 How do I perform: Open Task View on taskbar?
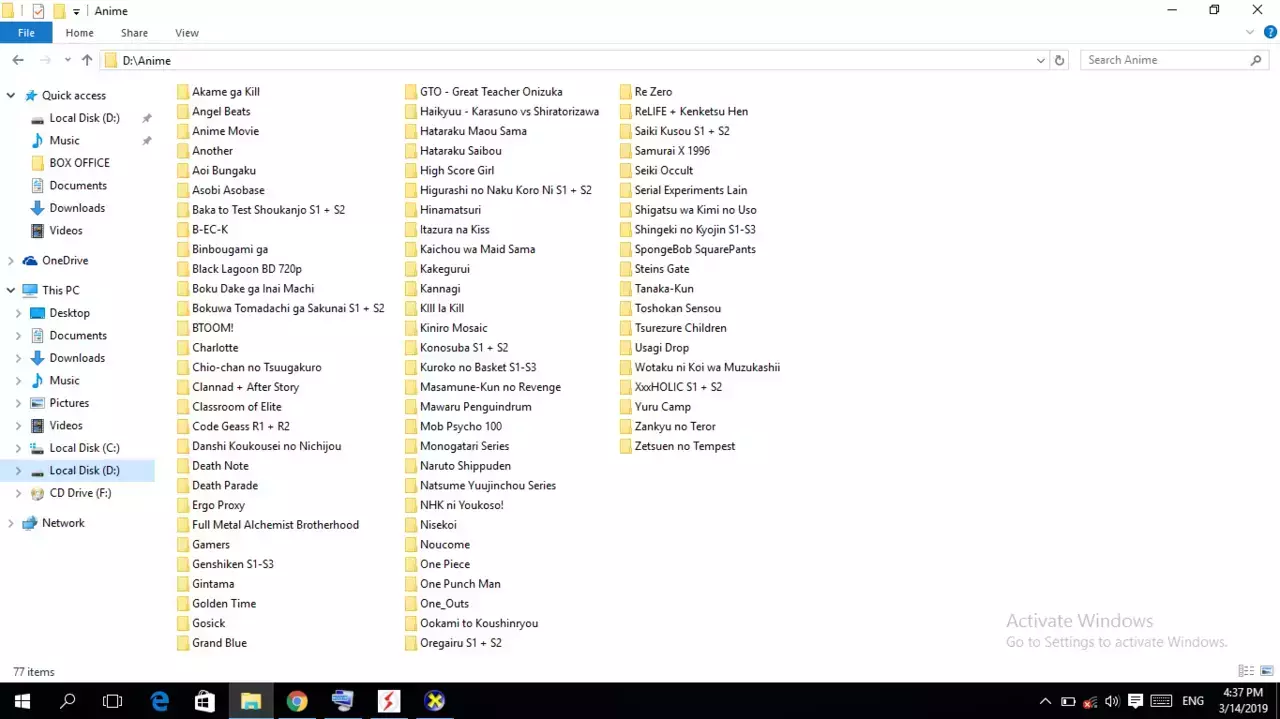pyautogui.click(x=113, y=701)
